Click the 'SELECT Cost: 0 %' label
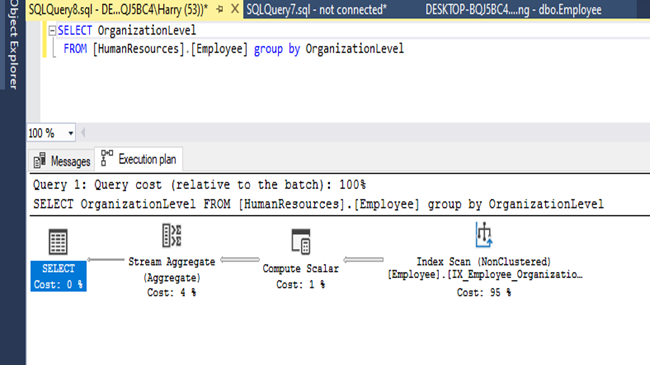Viewport: 658px width, 365px height. coord(58,276)
